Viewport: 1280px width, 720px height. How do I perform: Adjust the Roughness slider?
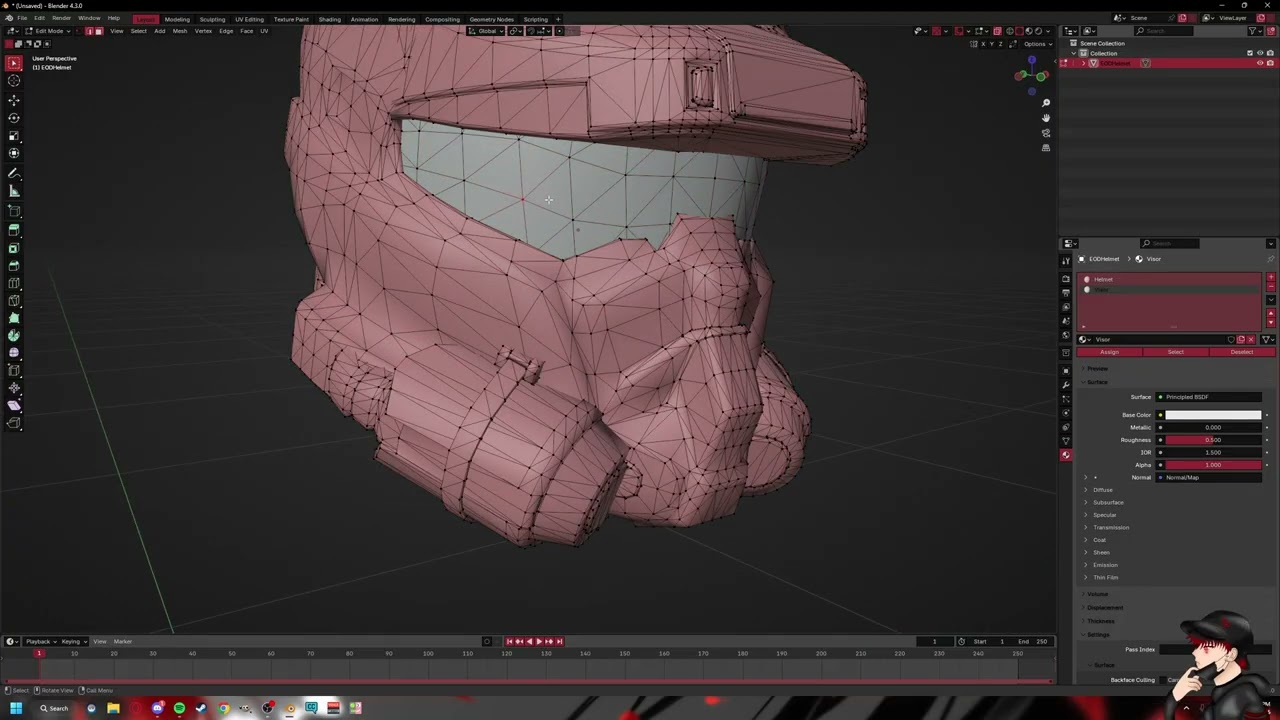click(x=1212, y=440)
